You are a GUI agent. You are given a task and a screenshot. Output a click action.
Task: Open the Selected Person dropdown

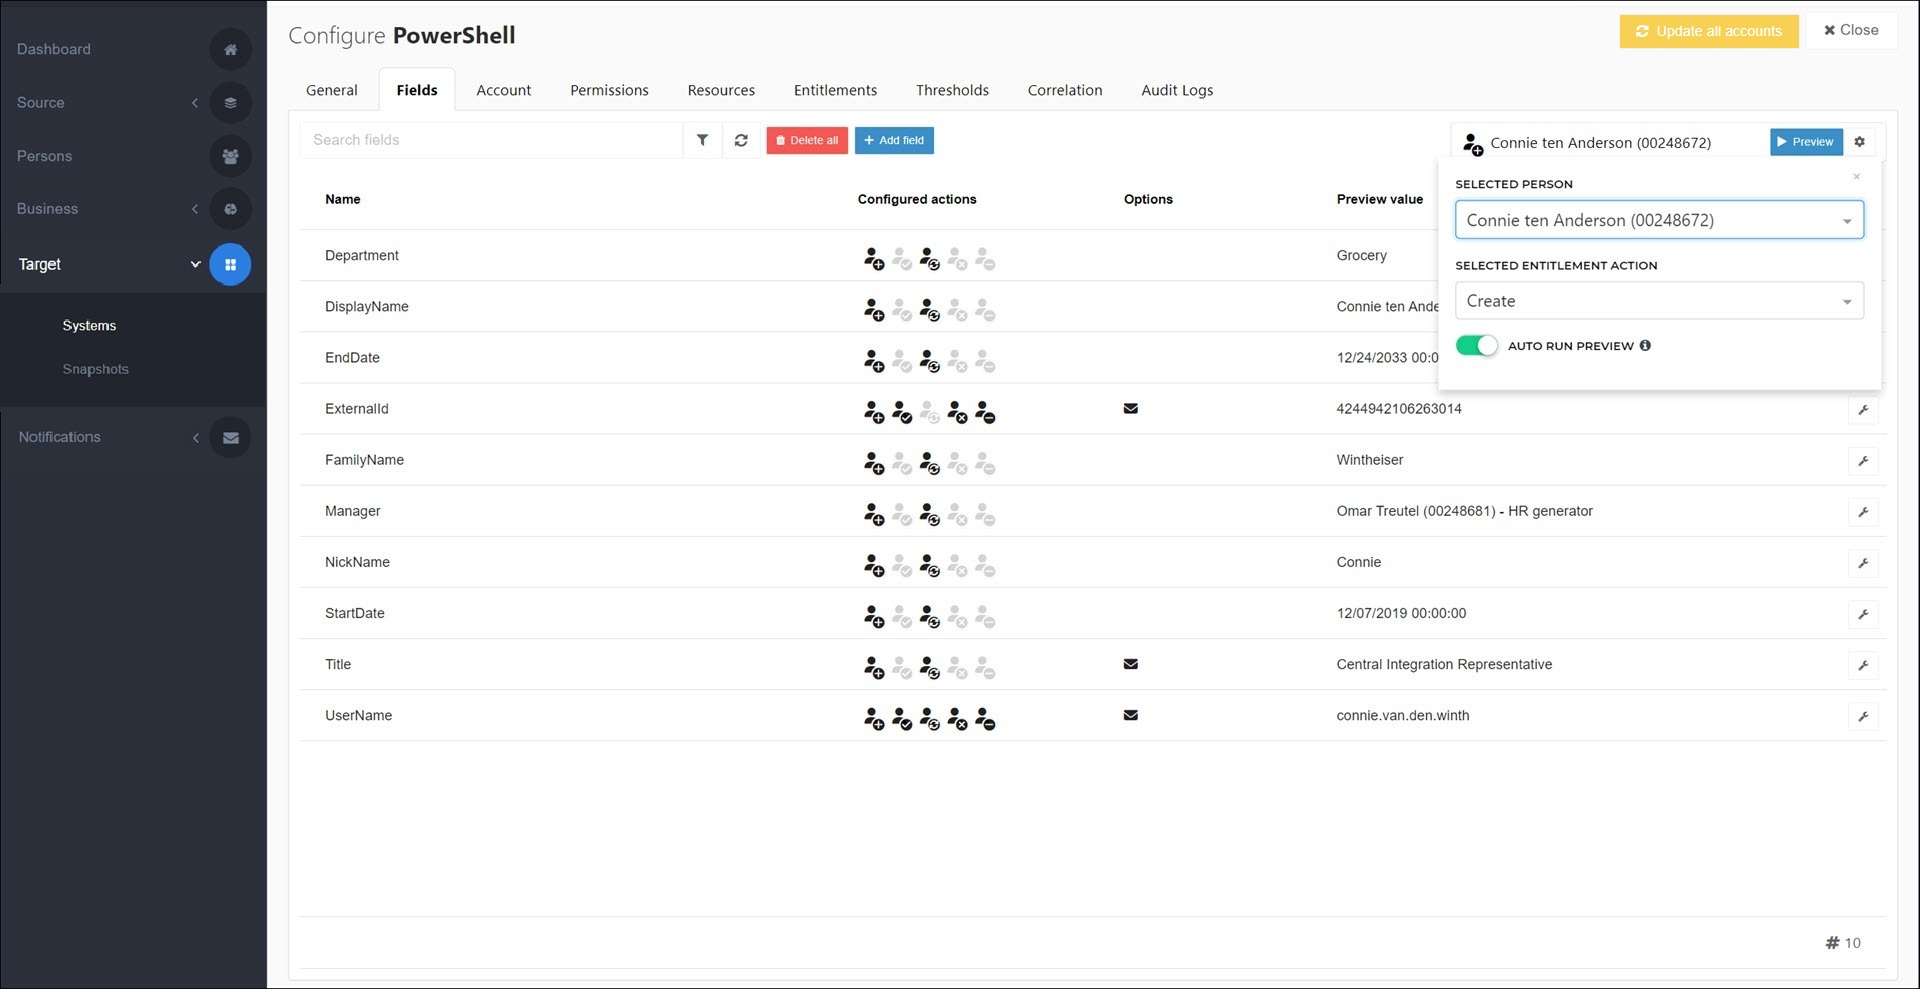tap(1659, 220)
